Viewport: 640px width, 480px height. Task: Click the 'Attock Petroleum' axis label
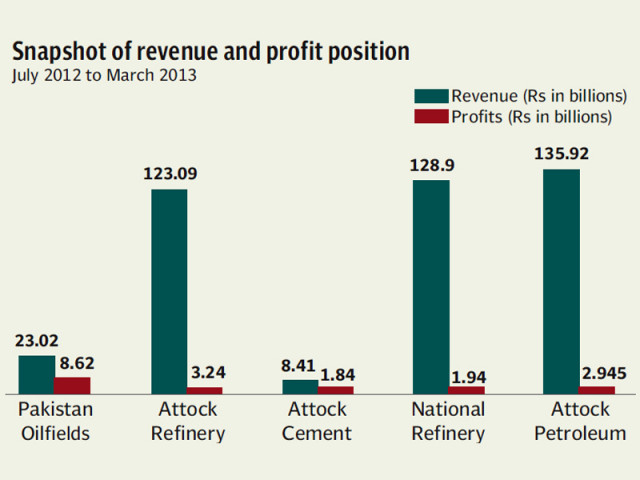(580, 421)
